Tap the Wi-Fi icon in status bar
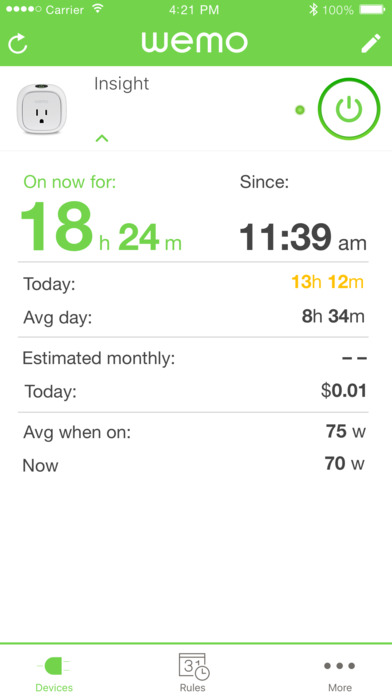 [x=98, y=9]
